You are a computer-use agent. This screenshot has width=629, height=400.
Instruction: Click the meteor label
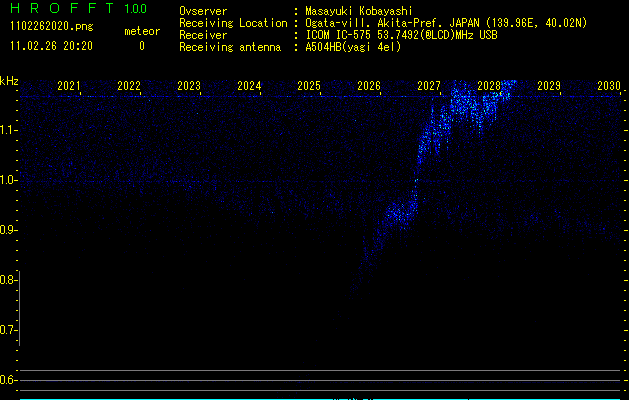click(142, 31)
